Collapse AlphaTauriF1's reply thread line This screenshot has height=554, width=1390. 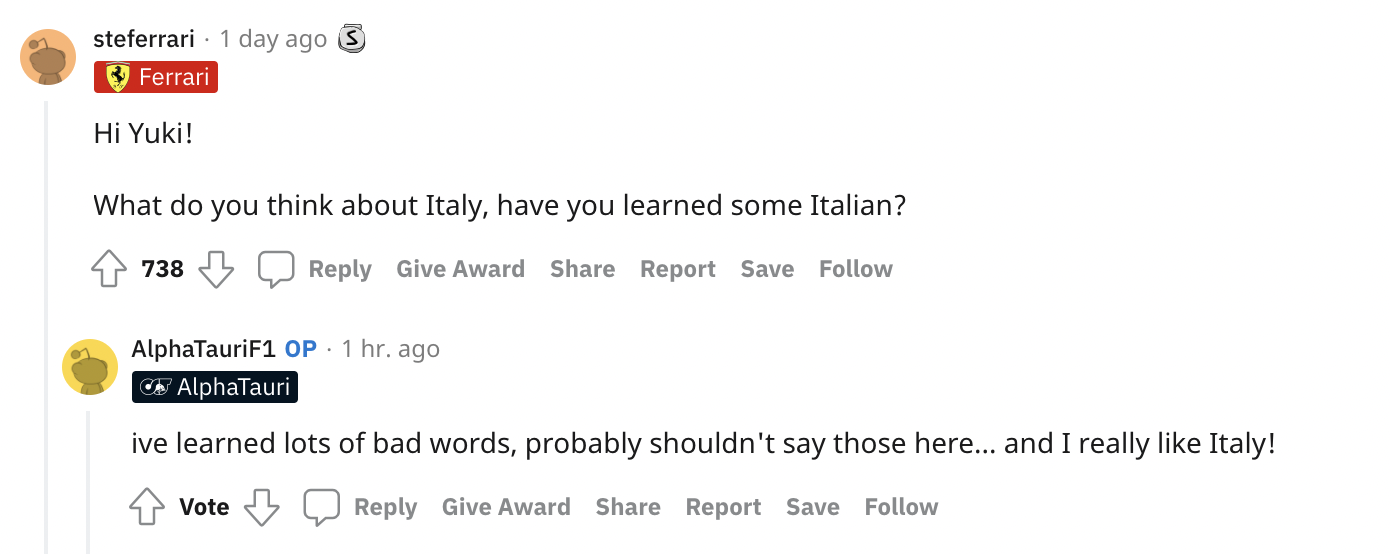(88, 480)
